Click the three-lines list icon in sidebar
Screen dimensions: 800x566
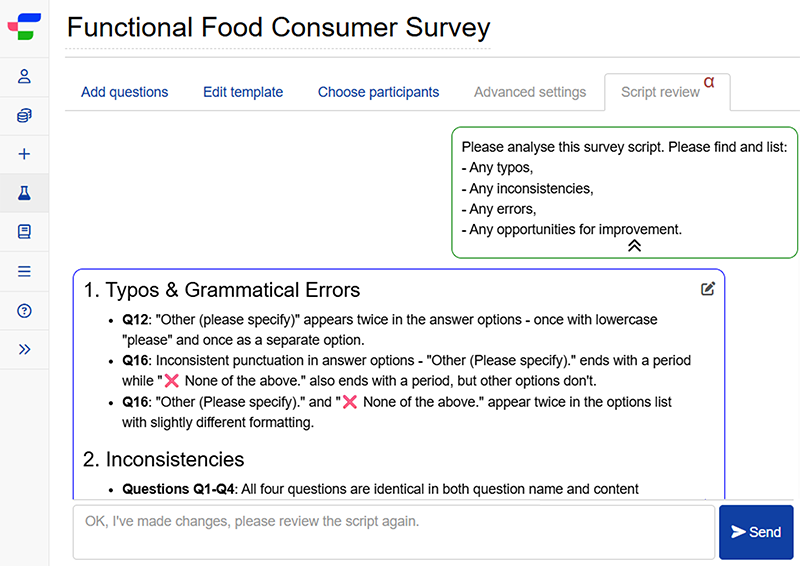pyautogui.click(x=25, y=271)
